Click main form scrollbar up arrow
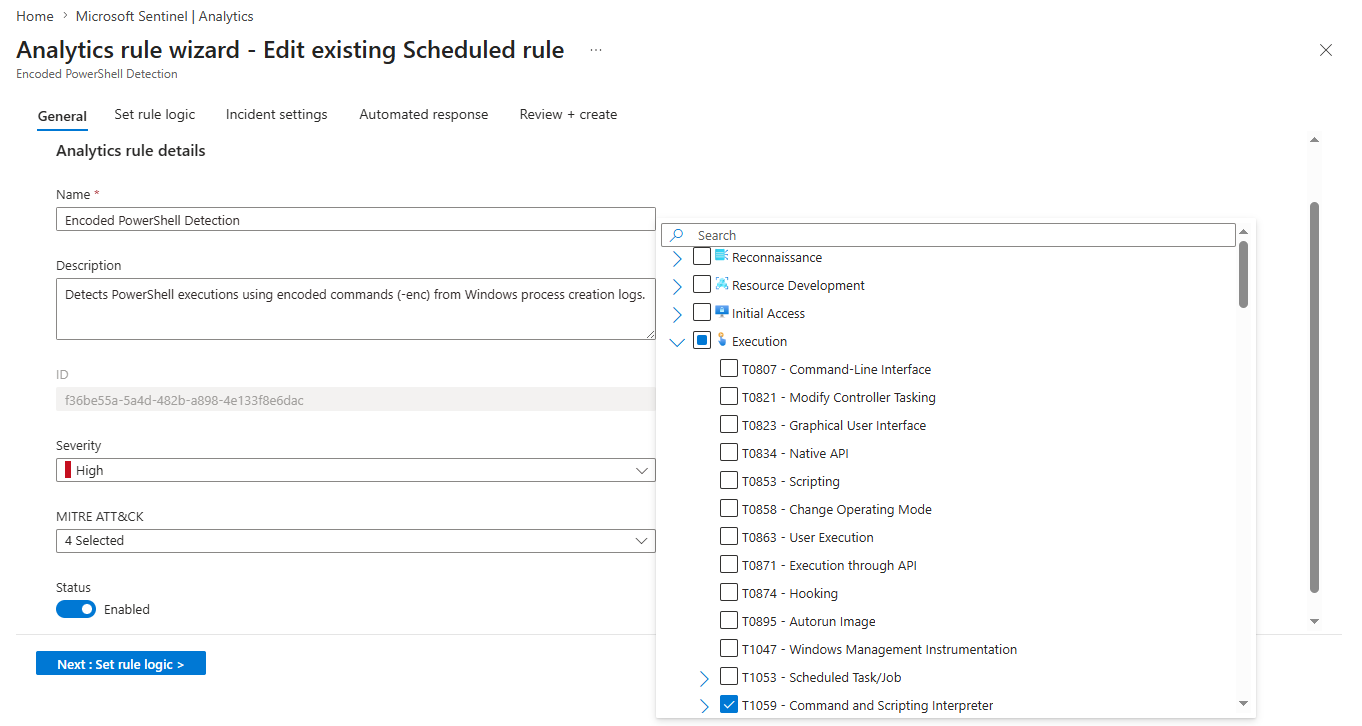The height and width of the screenshot is (726, 1362). pos(1315,140)
